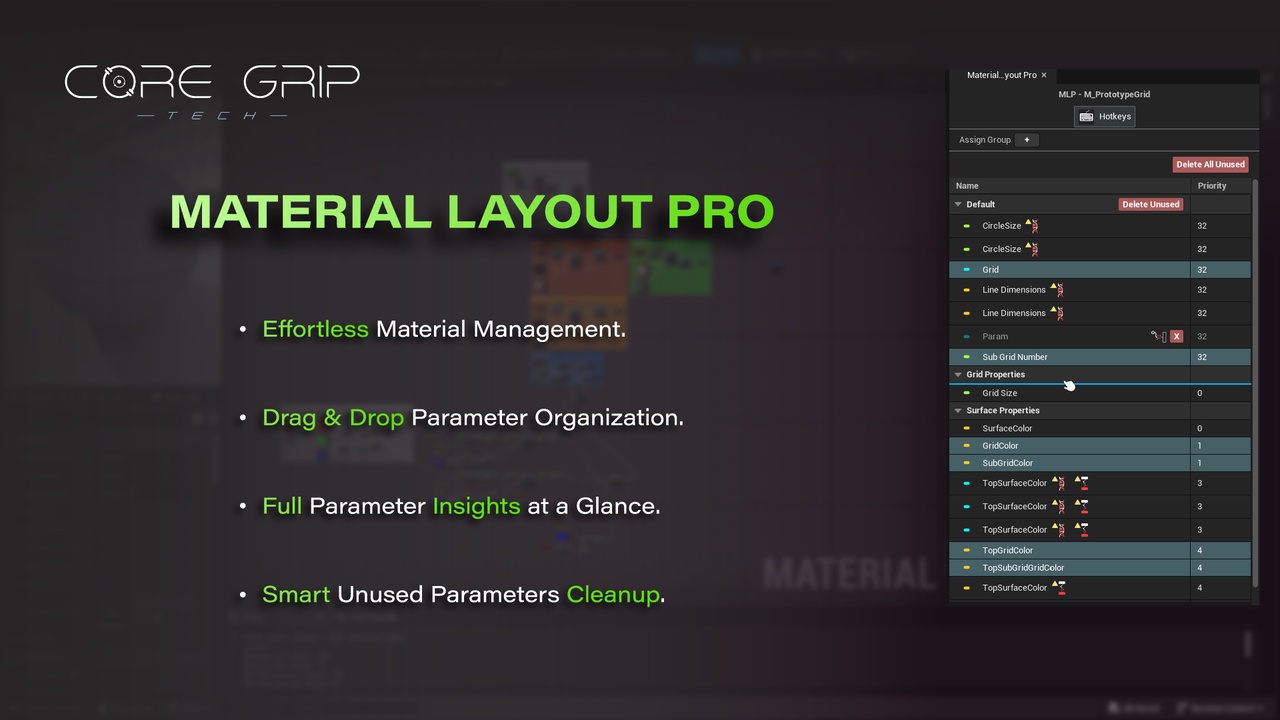This screenshot has width=1280, height=720.
Task: Click the link icon on the Param row
Action: [1158, 337]
